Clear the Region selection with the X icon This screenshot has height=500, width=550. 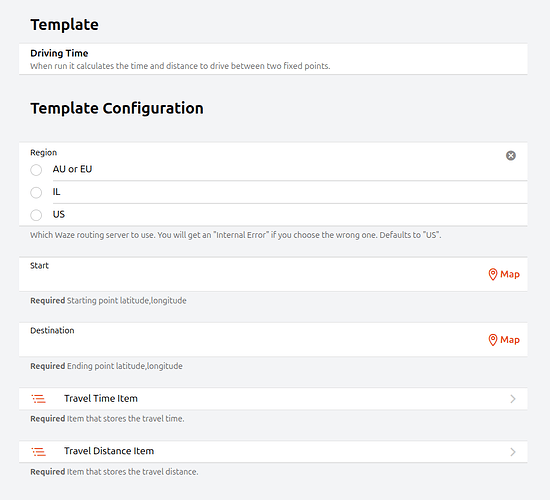pyautogui.click(x=511, y=155)
